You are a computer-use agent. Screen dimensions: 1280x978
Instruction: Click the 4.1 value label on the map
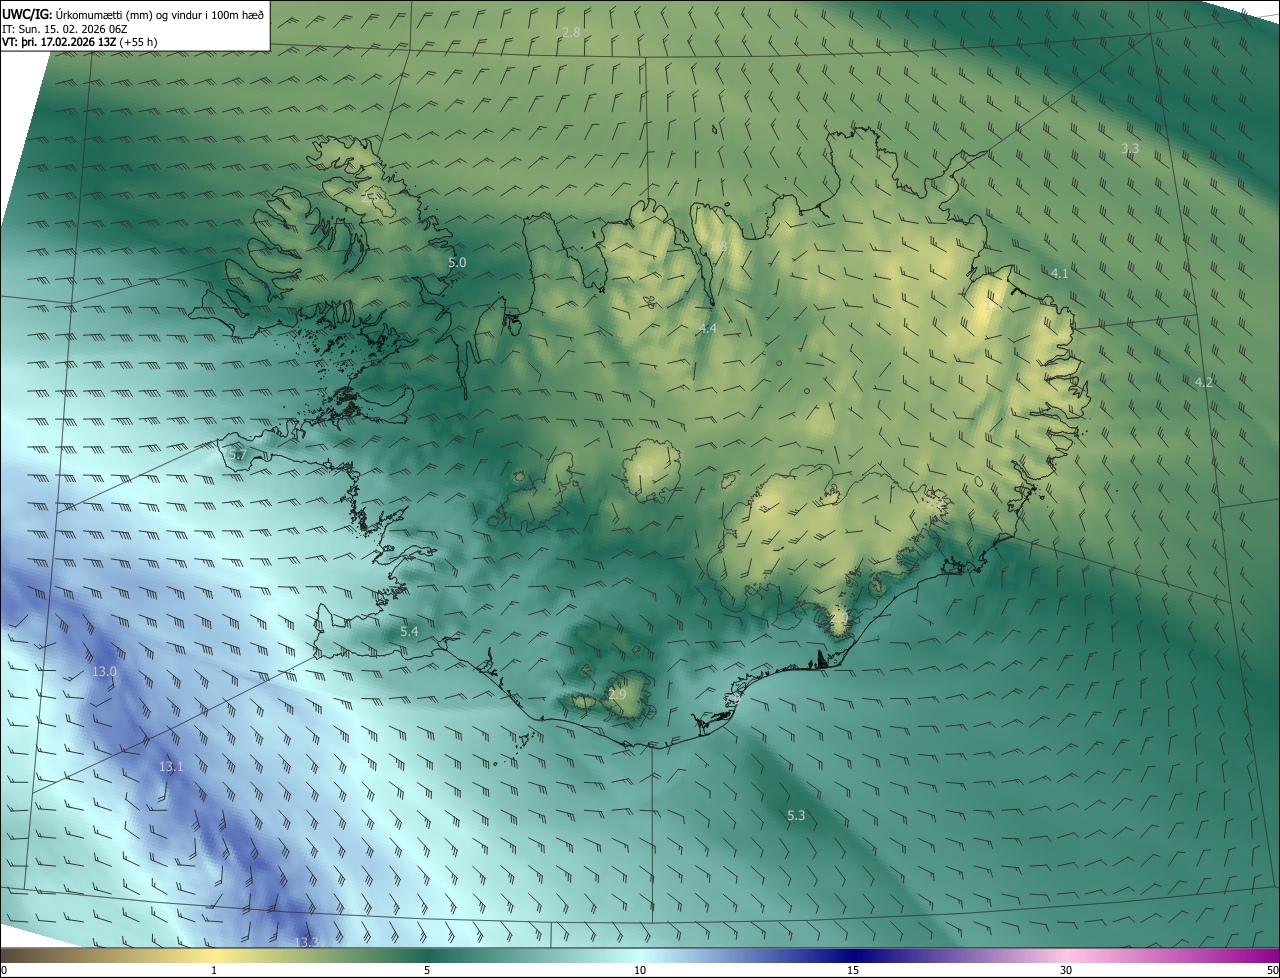point(1060,273)
